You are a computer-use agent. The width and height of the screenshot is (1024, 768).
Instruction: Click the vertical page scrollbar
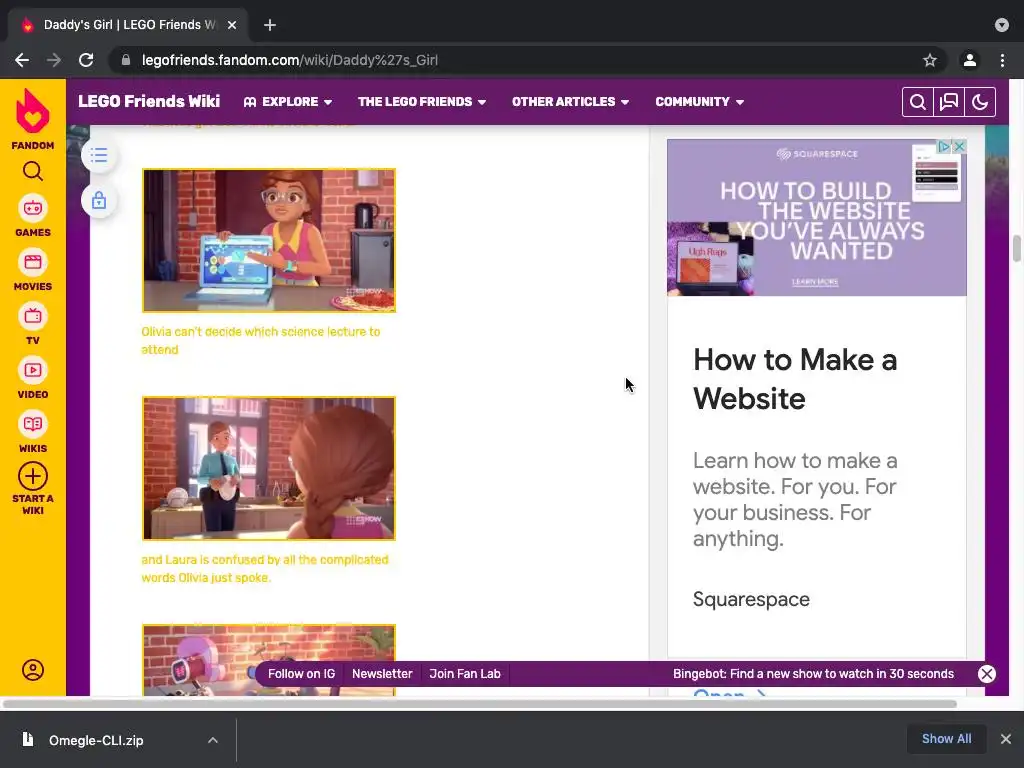(1017, 249)
